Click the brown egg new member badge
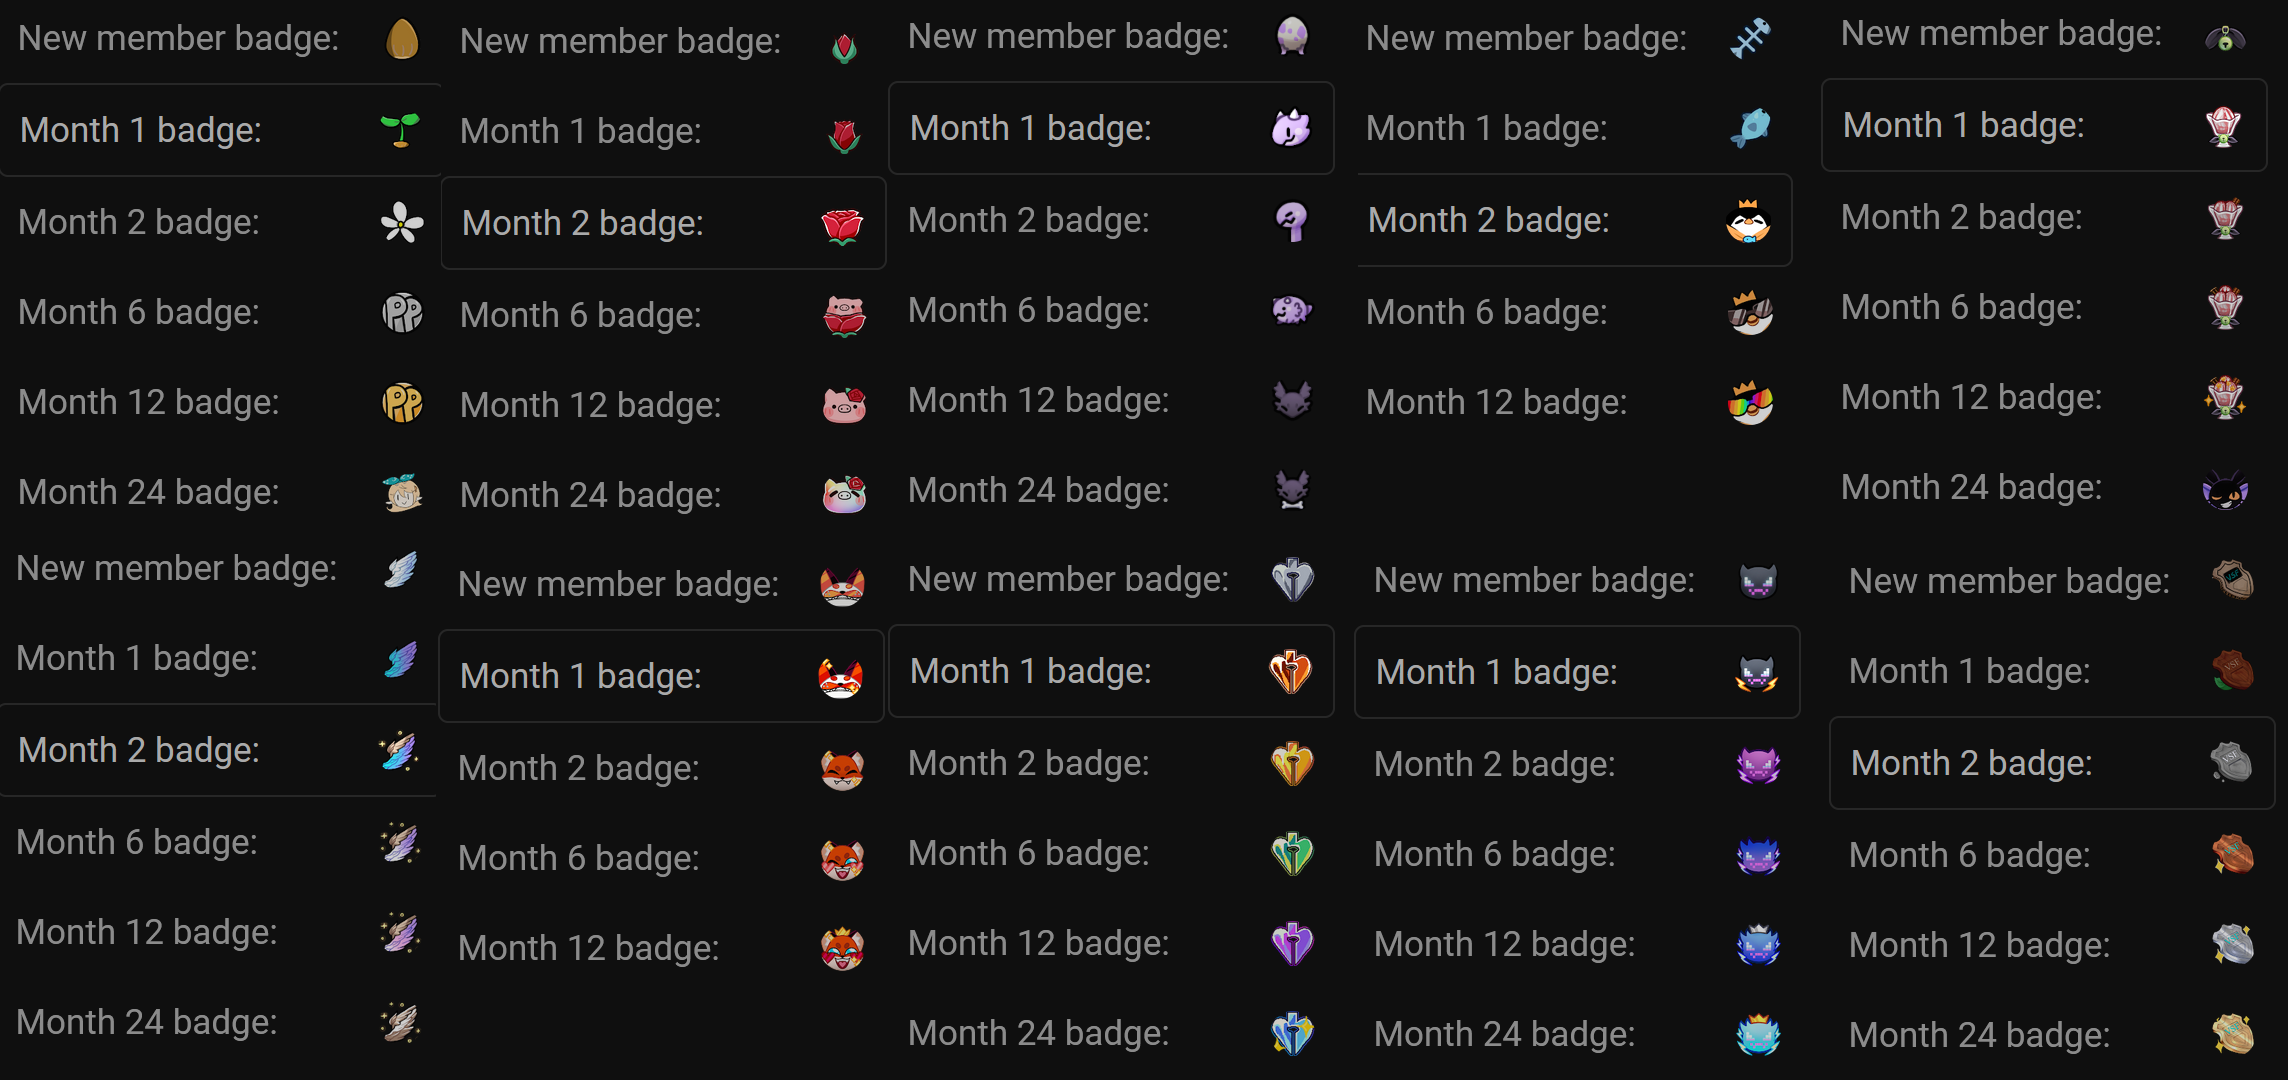2288x1080 pixels. [402, 40]
